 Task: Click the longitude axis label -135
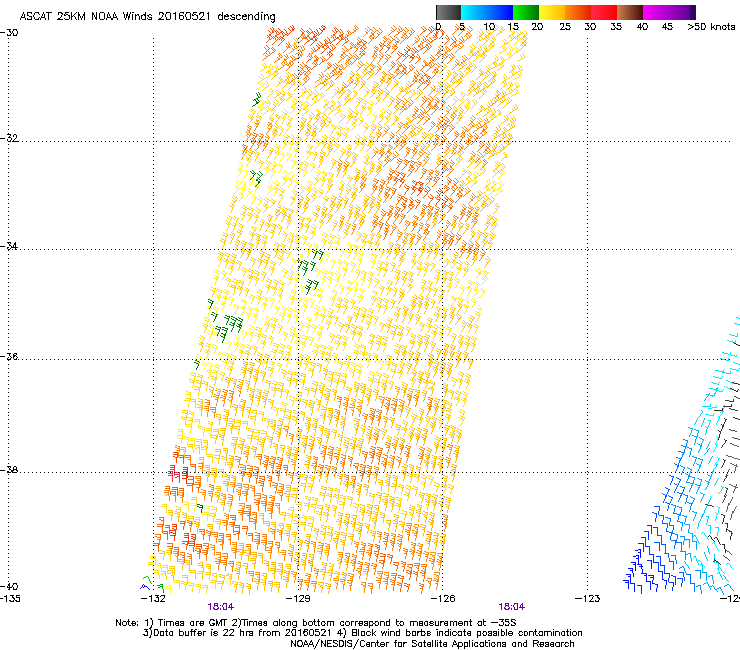pos(10,599)
